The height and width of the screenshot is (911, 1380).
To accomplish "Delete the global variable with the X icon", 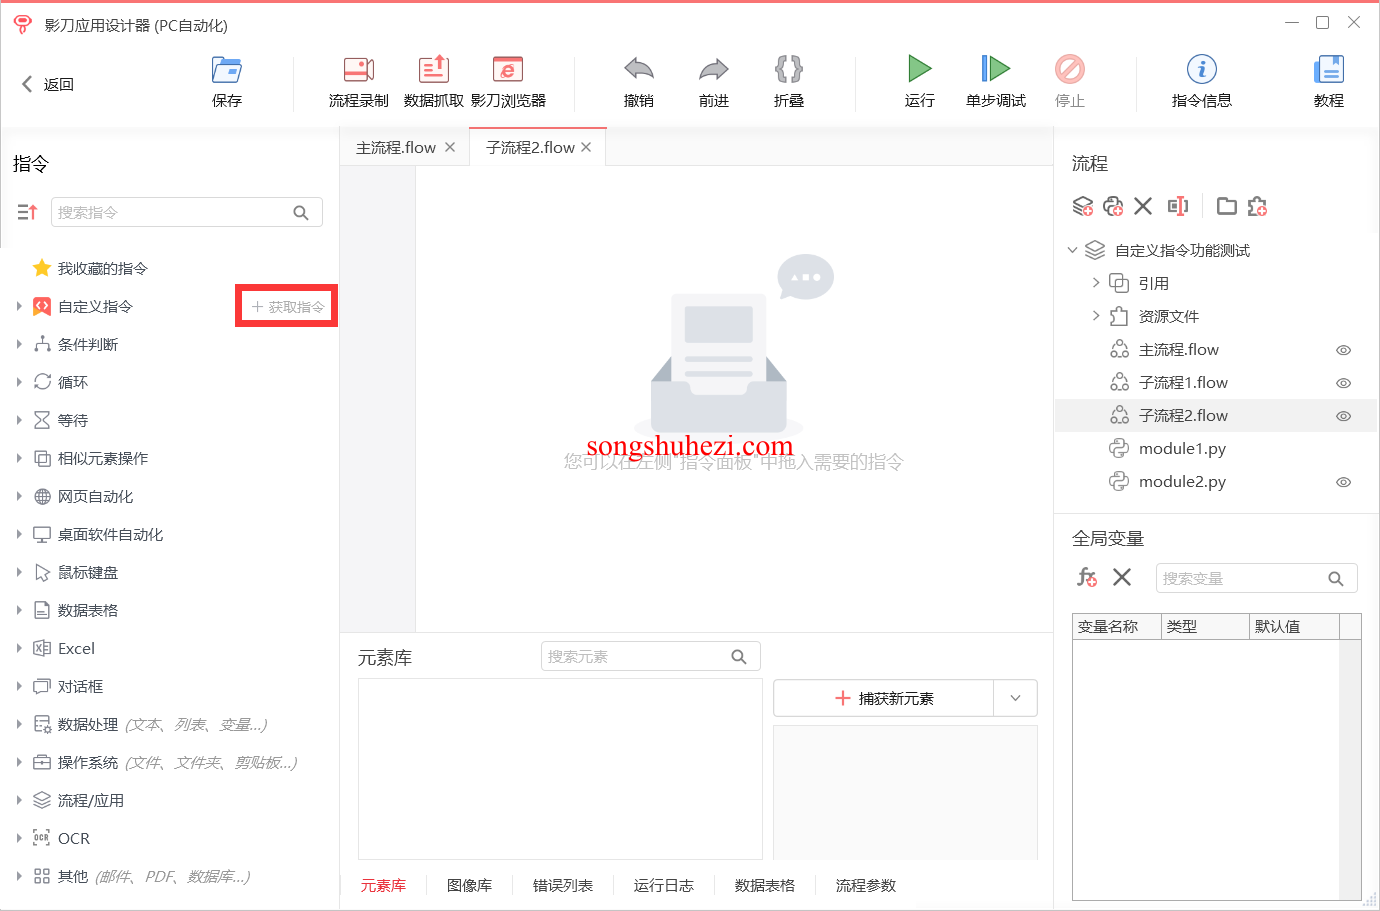I will point(1122,577).
